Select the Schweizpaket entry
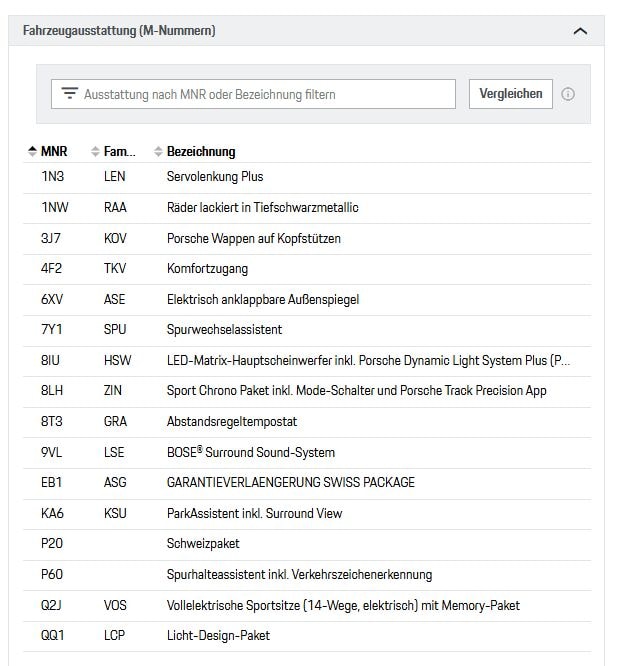The height and width of the screenshot is (666, 628). click(x=203, y=544)
